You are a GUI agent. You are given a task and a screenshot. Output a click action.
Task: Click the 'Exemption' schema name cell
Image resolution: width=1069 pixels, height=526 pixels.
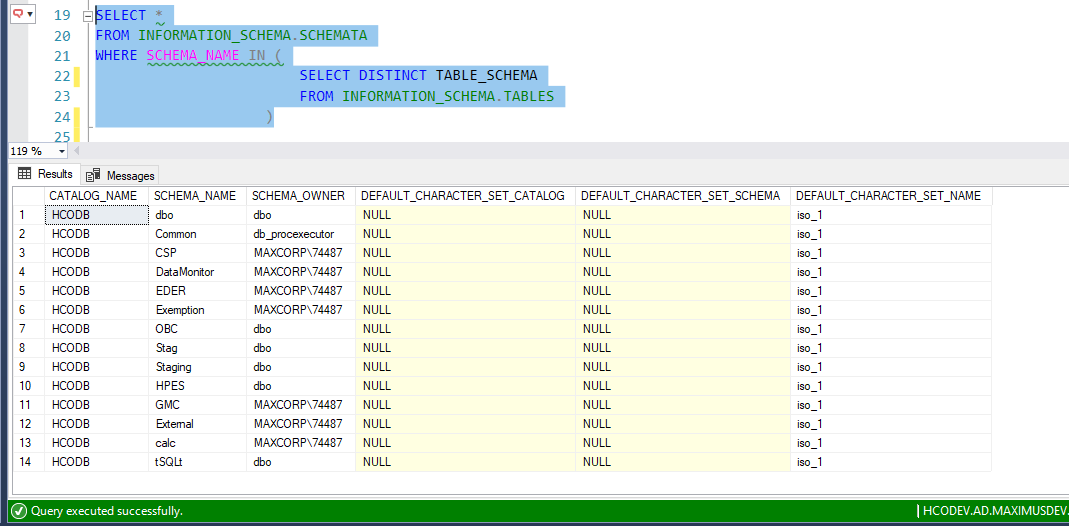point(198,310)
